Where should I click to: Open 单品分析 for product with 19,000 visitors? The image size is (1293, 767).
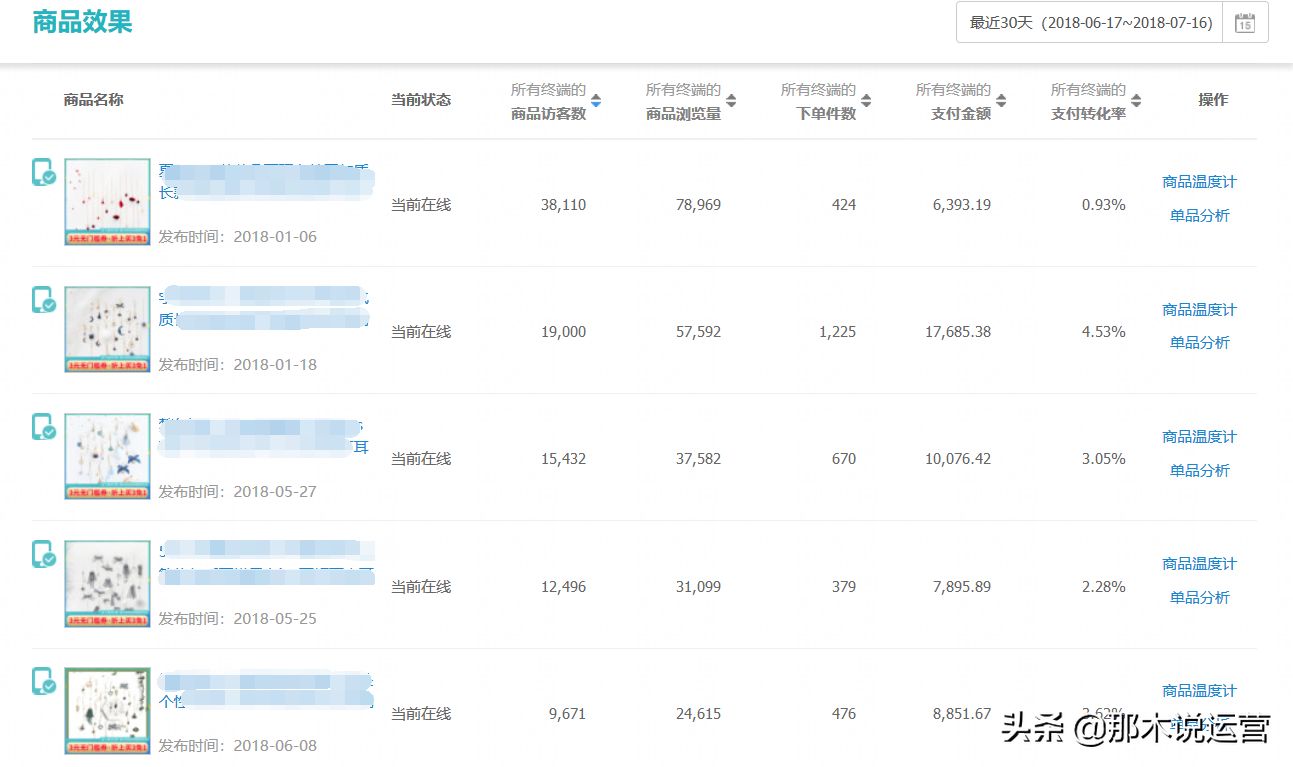click(x=1199, y=342)
